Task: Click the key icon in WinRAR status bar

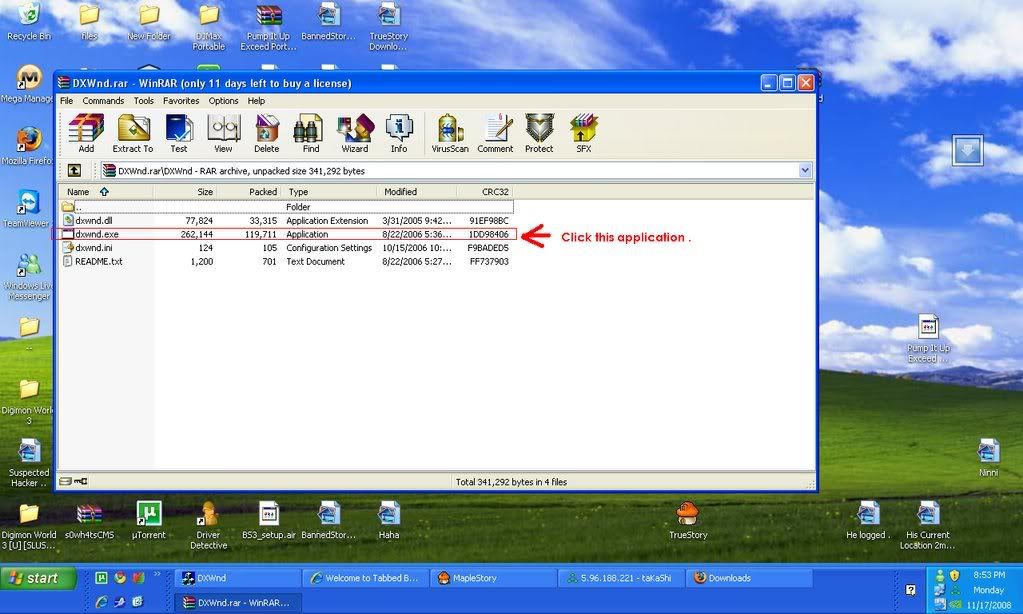Action: (x=81, y=482)
